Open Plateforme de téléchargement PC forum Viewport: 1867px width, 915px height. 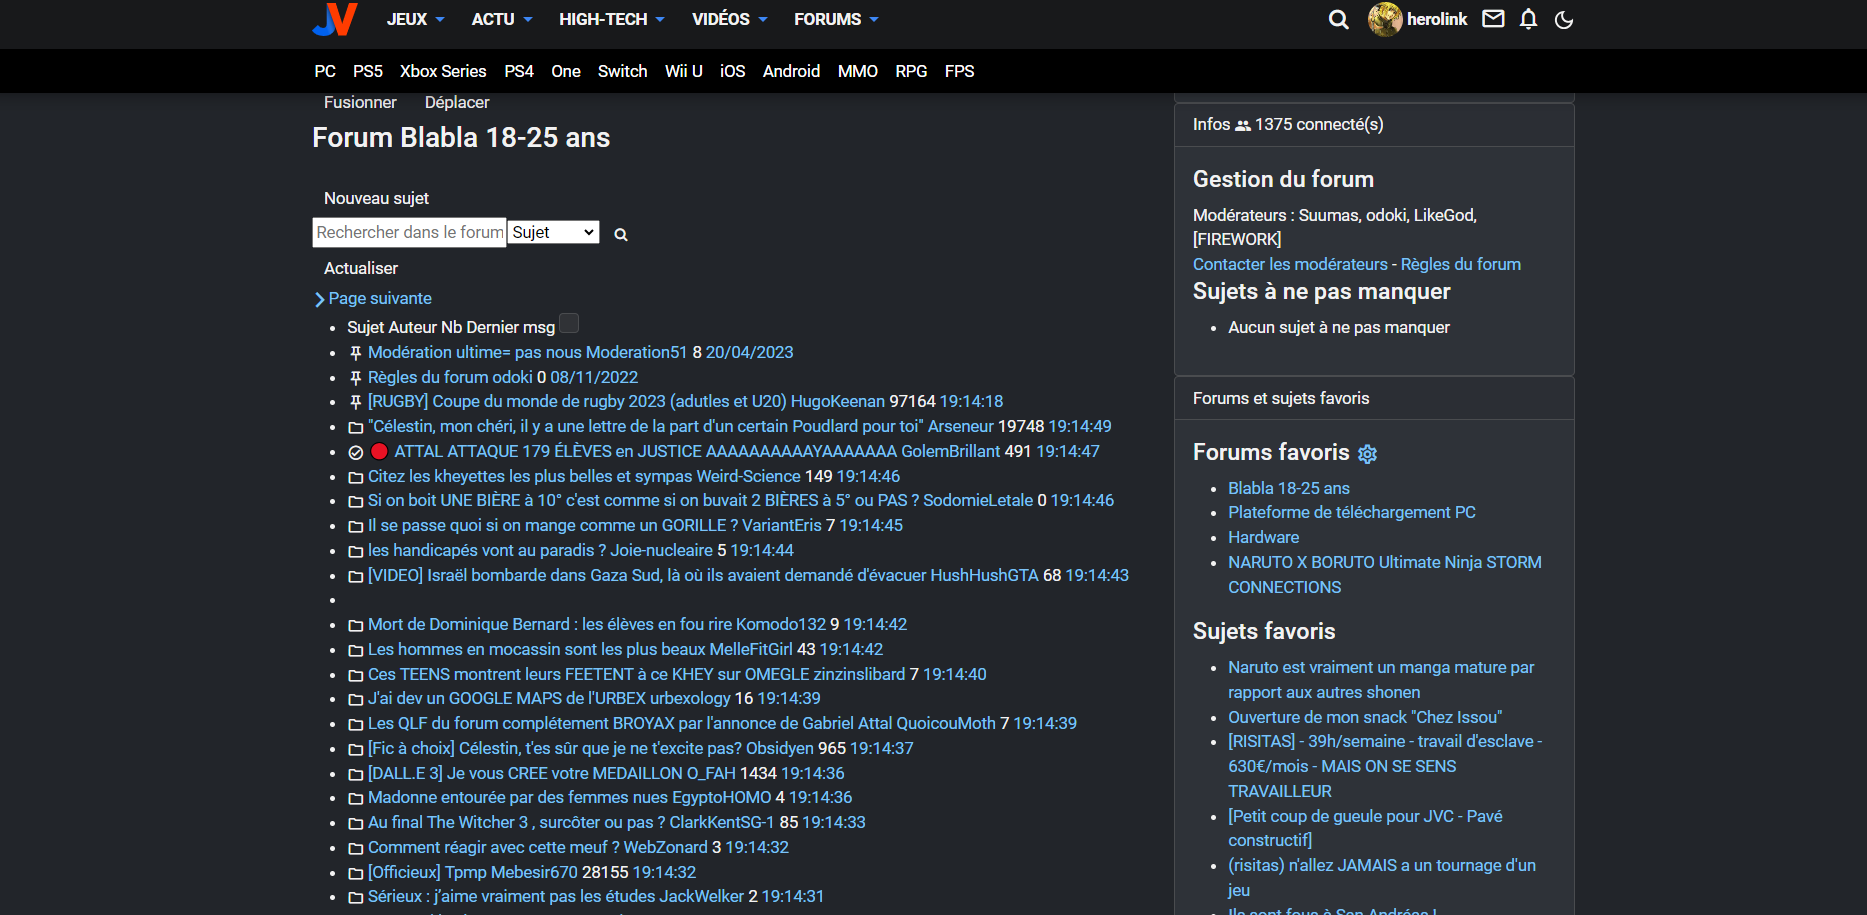coord(1352,512)
